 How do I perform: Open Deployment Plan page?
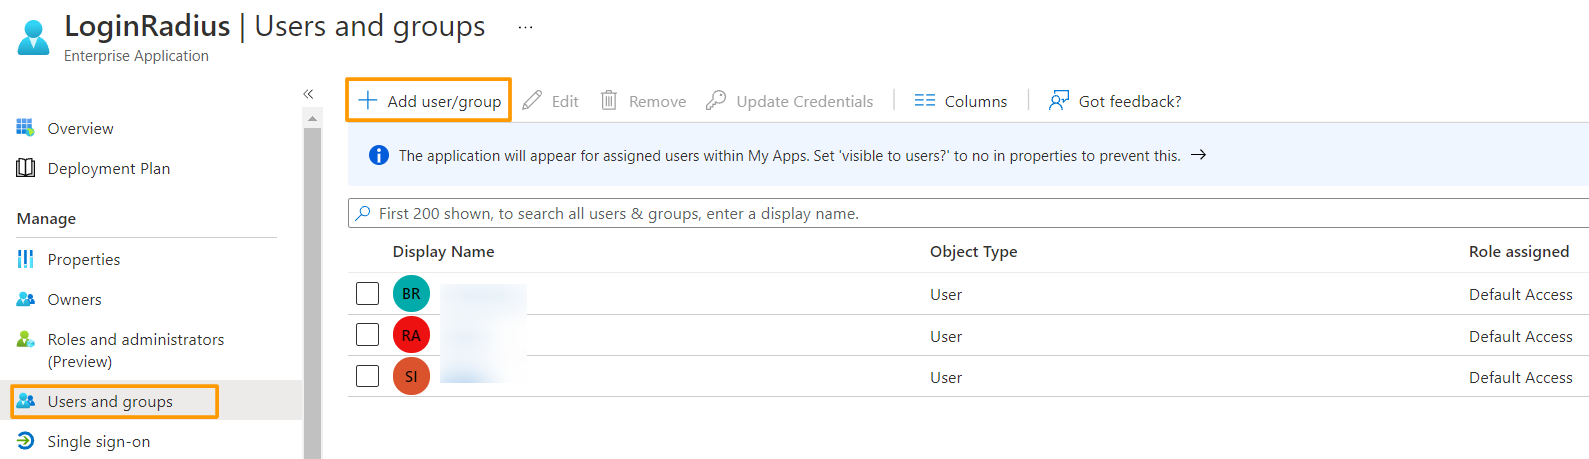point(109,168)
